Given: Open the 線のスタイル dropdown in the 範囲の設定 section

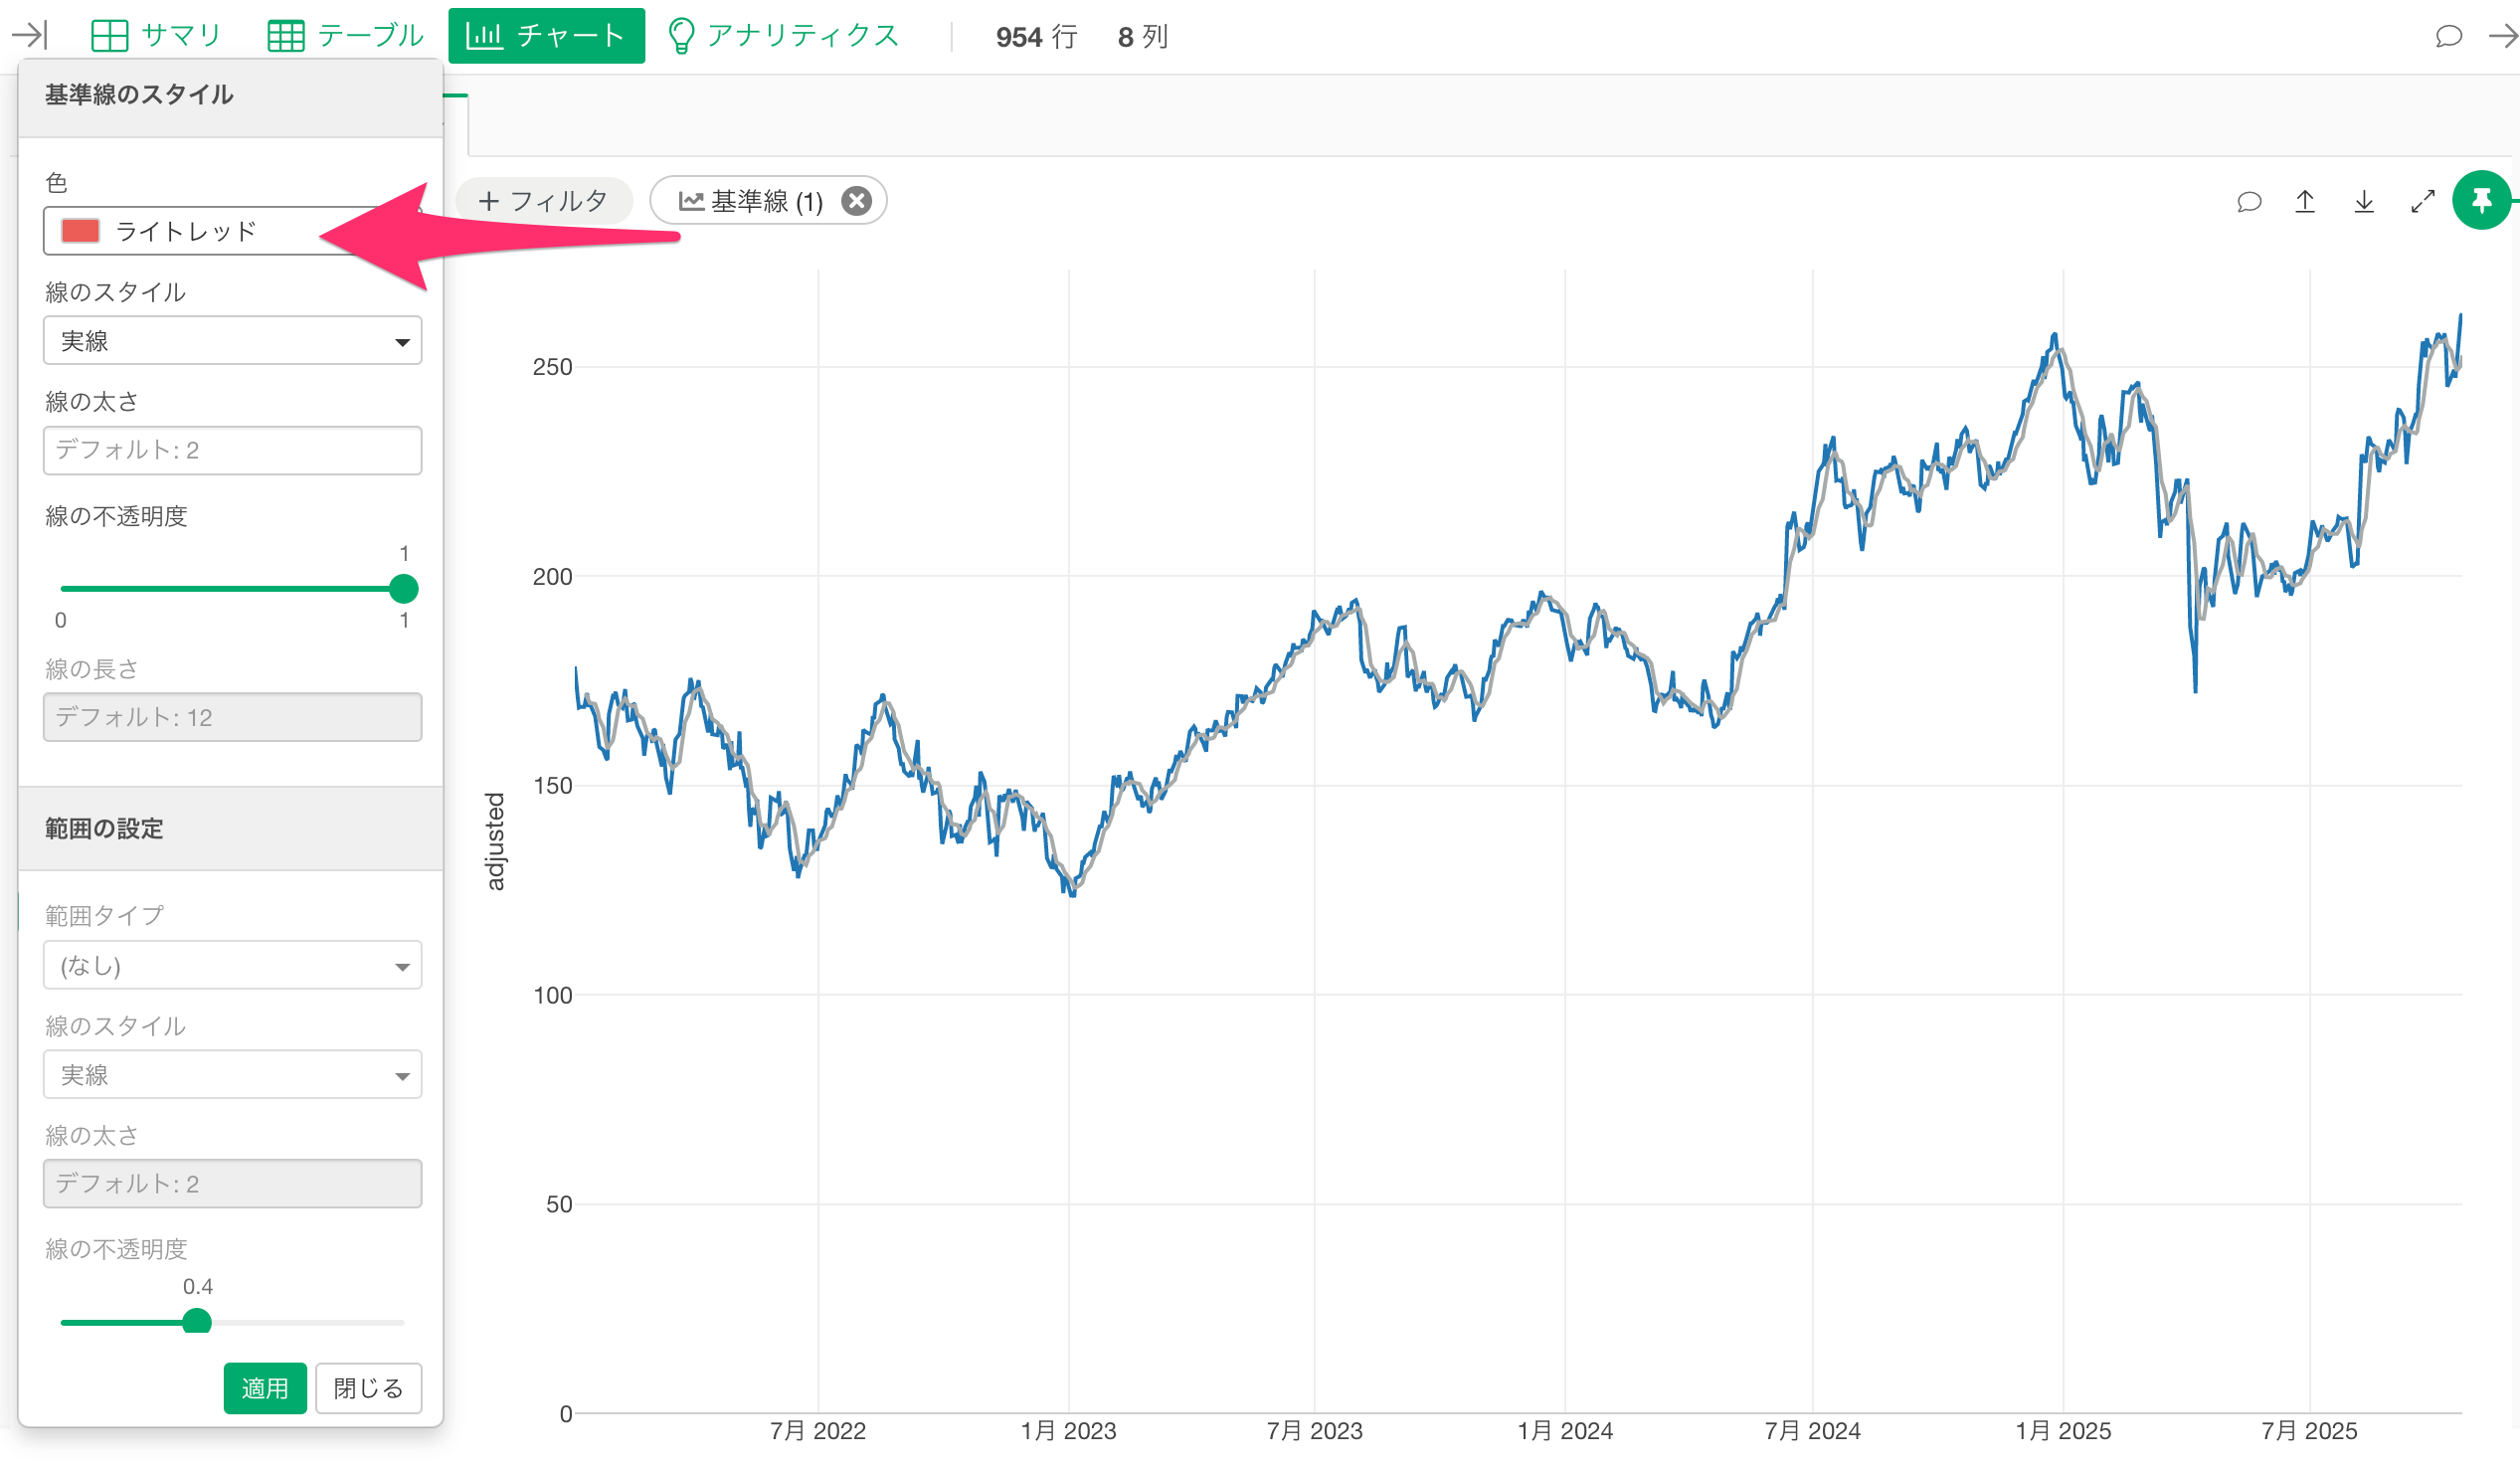Looking at the screenshot, I should 232,1075.
